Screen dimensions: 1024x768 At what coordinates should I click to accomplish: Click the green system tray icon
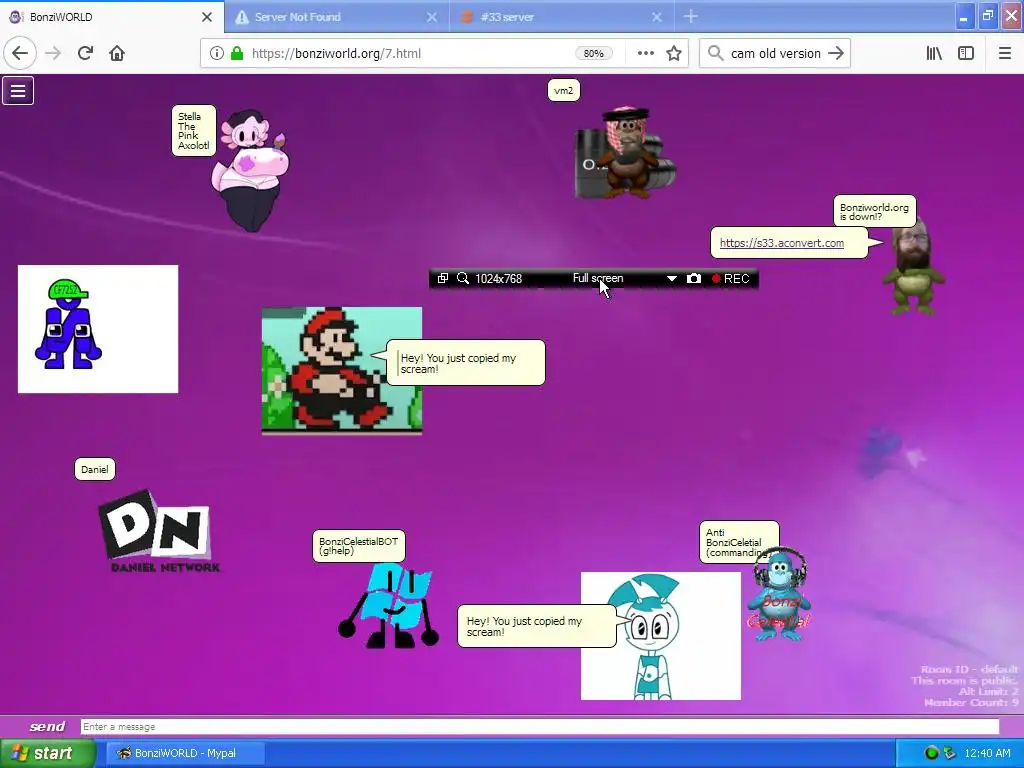(932, 753)
